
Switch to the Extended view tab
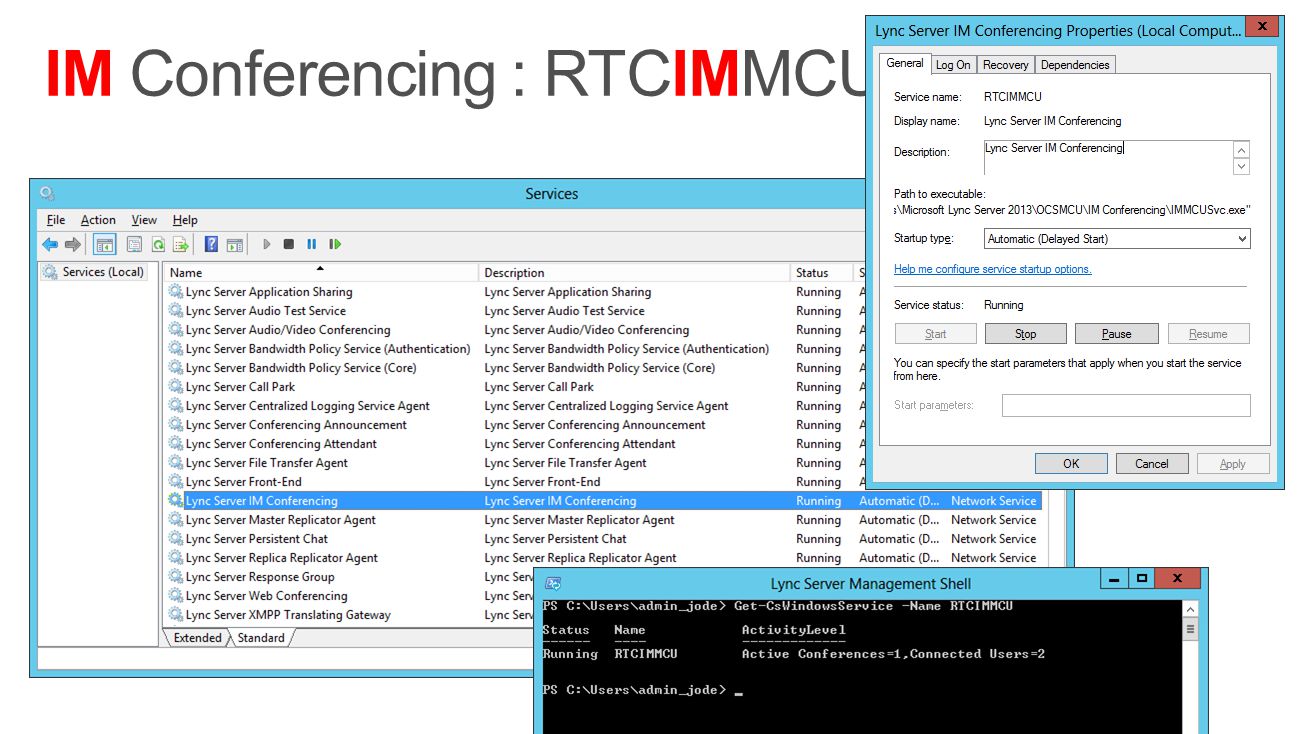tap(197, 638)
